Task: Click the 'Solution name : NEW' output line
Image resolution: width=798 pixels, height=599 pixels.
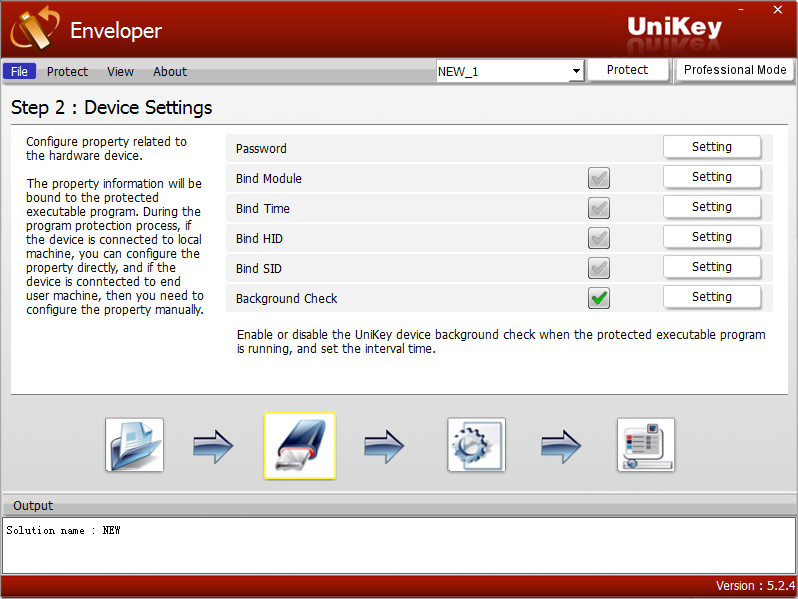Action: coord(64,530)
